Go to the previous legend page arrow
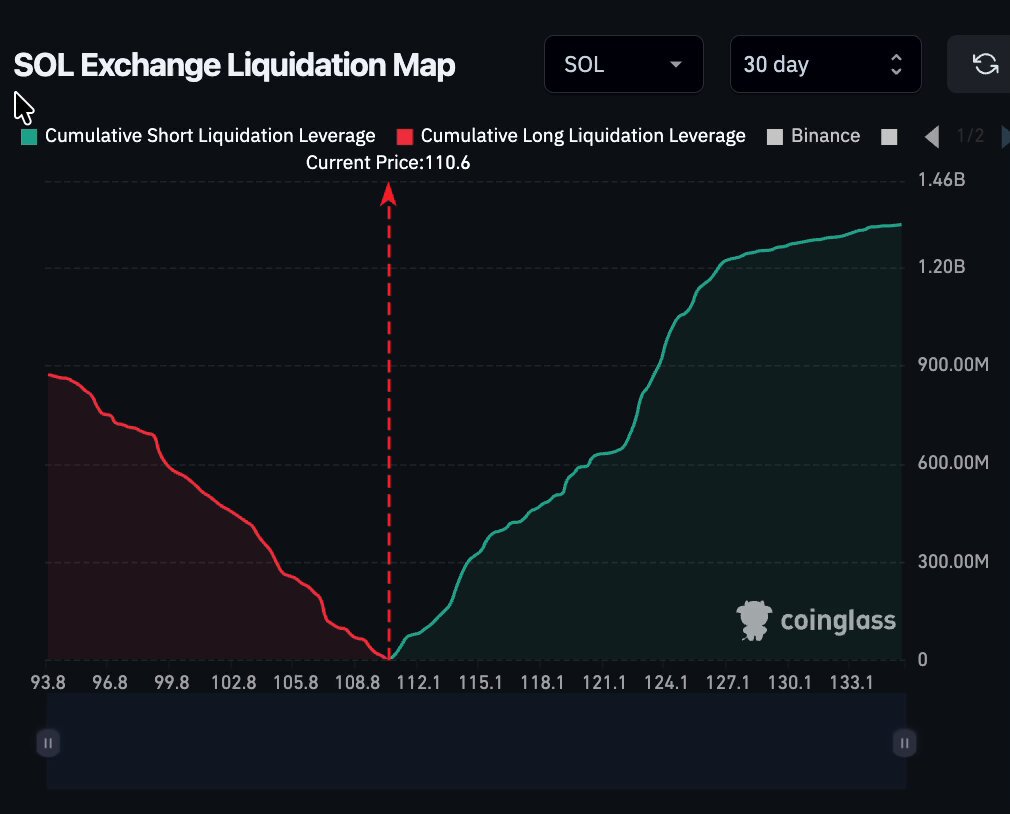This screenshot has height=814, width=1010. [932, 137]
